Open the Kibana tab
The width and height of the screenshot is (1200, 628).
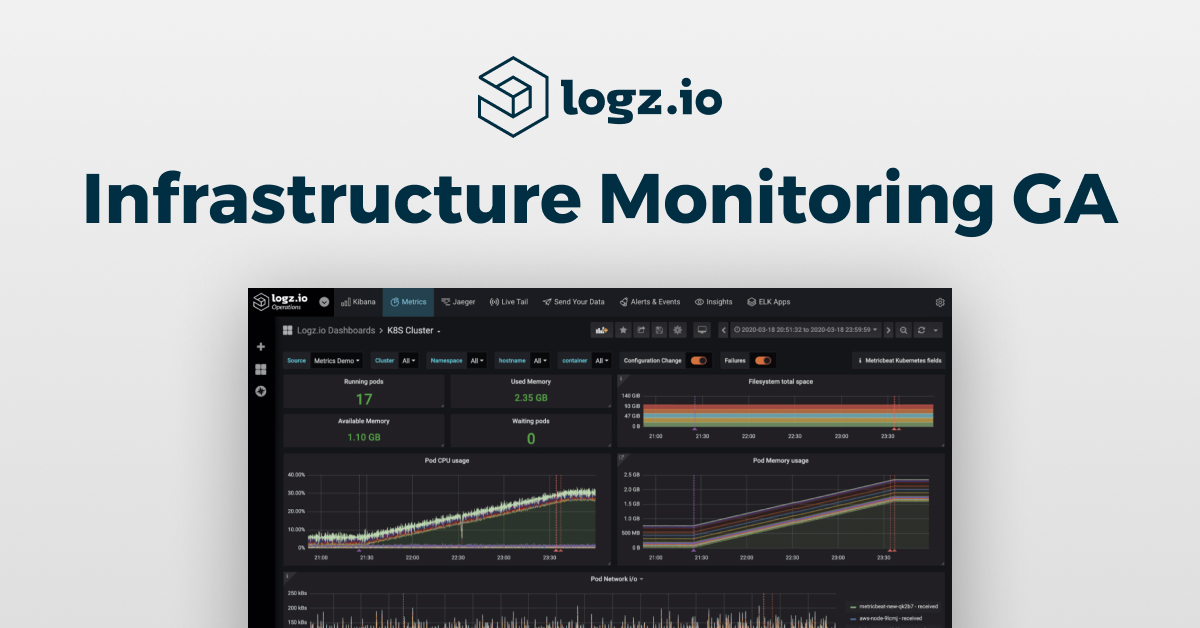click(358, 302)
